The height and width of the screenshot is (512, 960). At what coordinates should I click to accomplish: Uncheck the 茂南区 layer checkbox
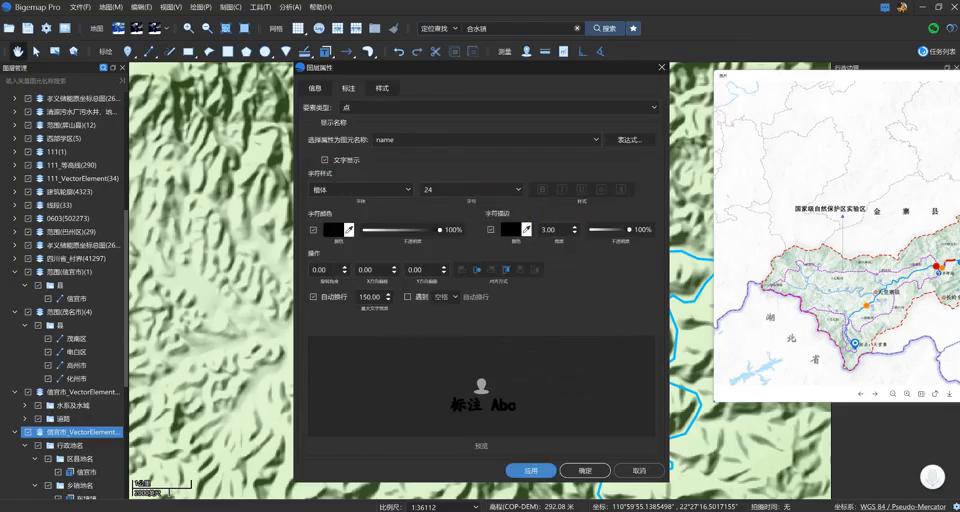pos(47,339)
